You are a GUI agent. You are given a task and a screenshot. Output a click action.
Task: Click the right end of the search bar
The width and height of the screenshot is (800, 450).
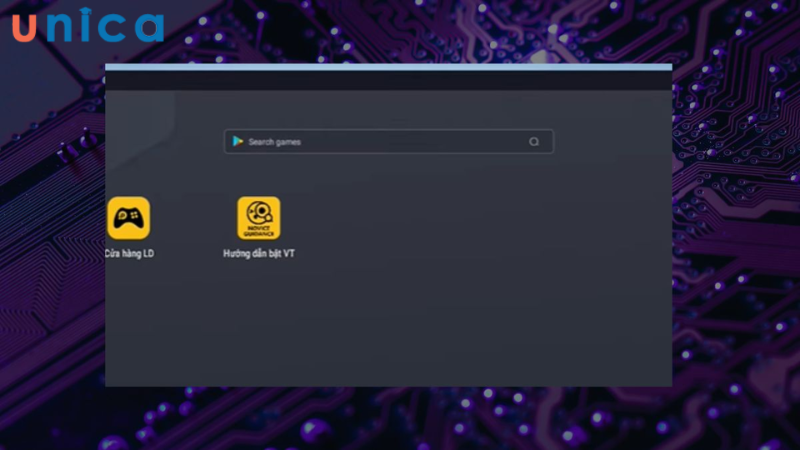[x=534, y=142]
